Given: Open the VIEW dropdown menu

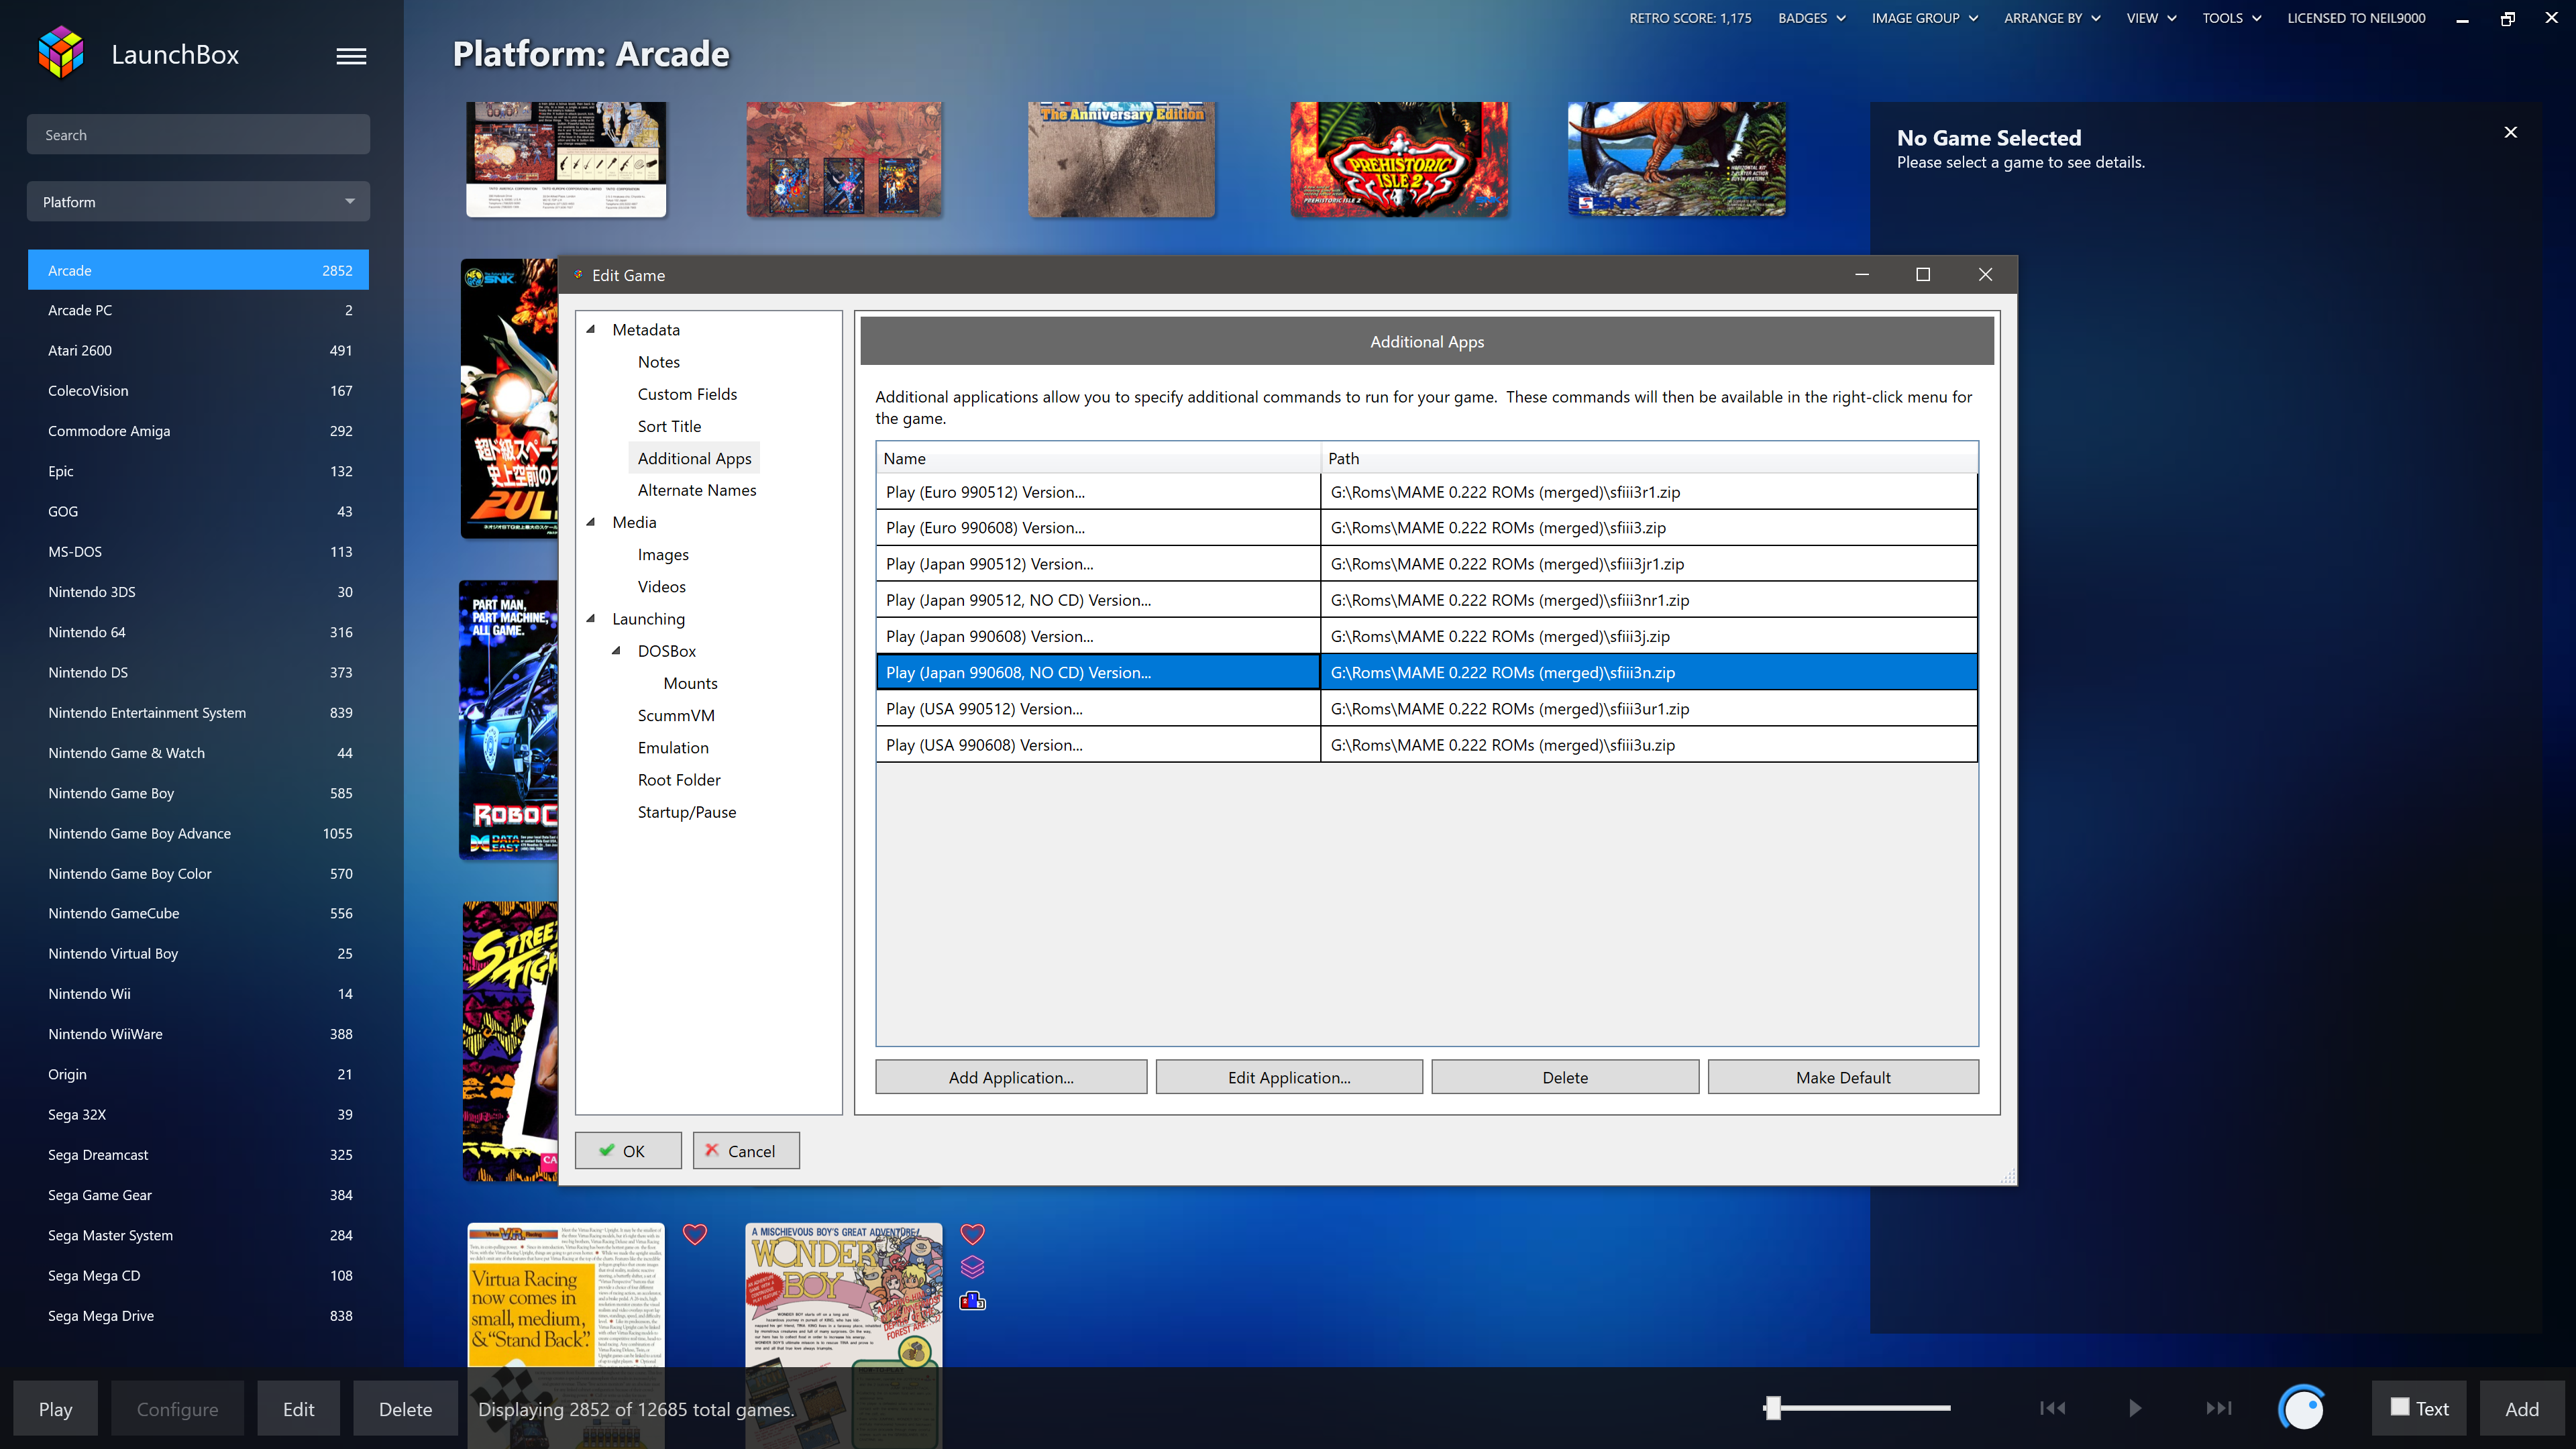Looking at the screenshot, I should pyautogui.click(x=2151, y=18).
